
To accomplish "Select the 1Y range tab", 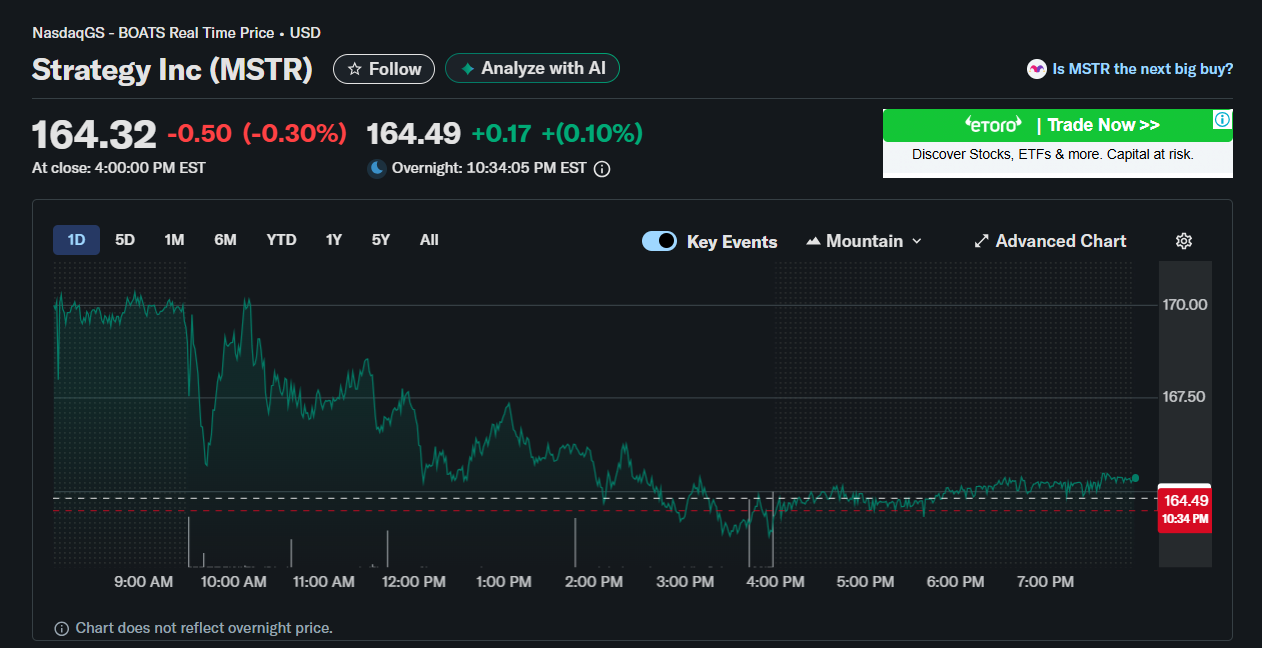I will coord(334,240).
